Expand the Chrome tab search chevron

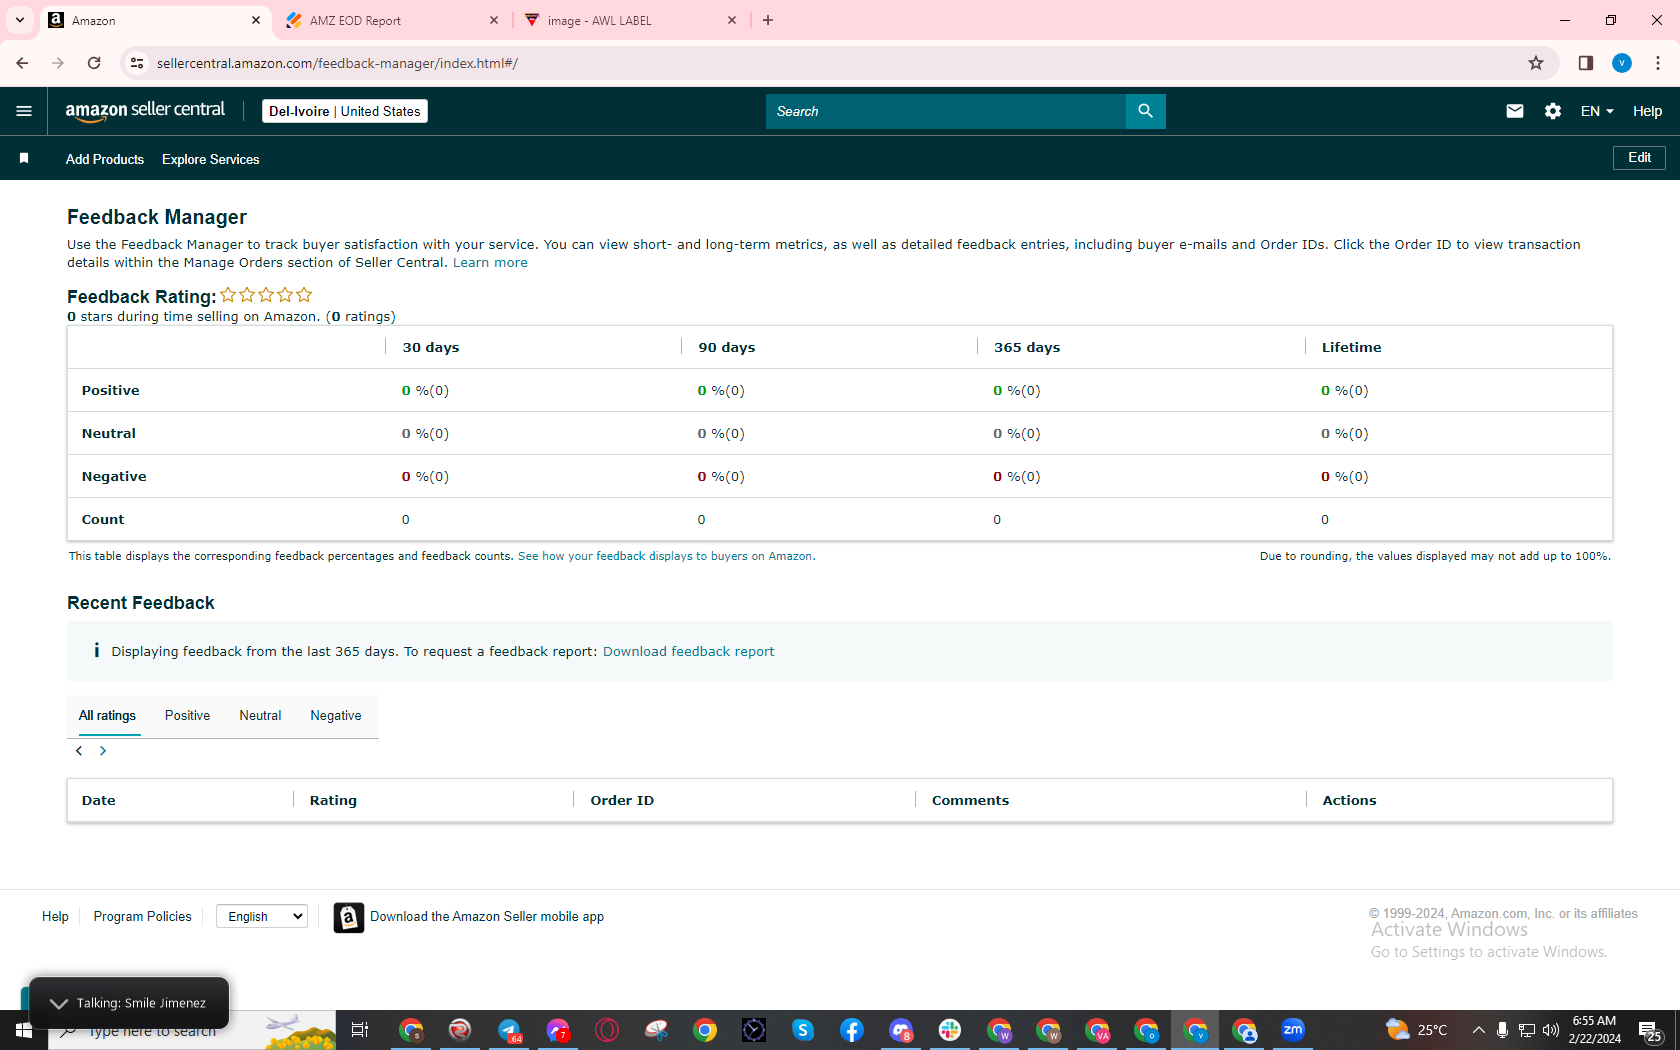click(x=20, y=20)
